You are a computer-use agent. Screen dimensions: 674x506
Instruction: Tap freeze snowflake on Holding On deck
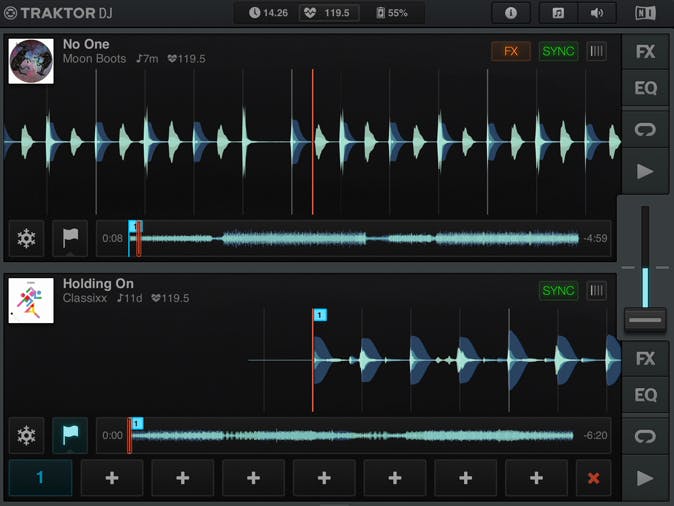pyautogui.click(x=26, y=435)
